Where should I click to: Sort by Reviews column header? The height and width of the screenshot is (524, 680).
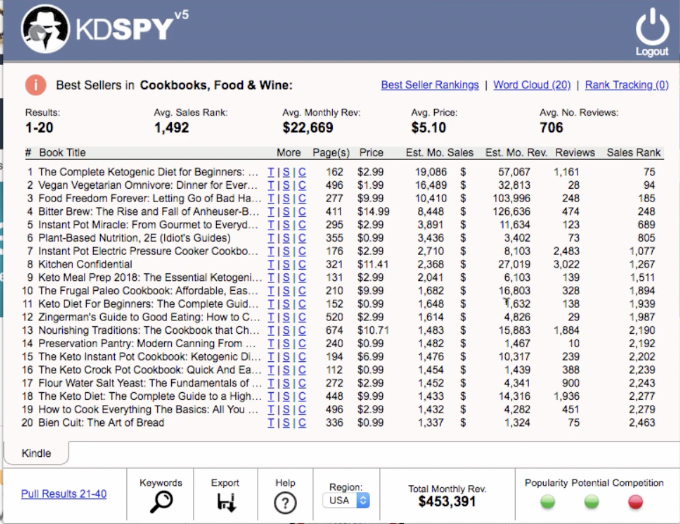pos(575,153)
